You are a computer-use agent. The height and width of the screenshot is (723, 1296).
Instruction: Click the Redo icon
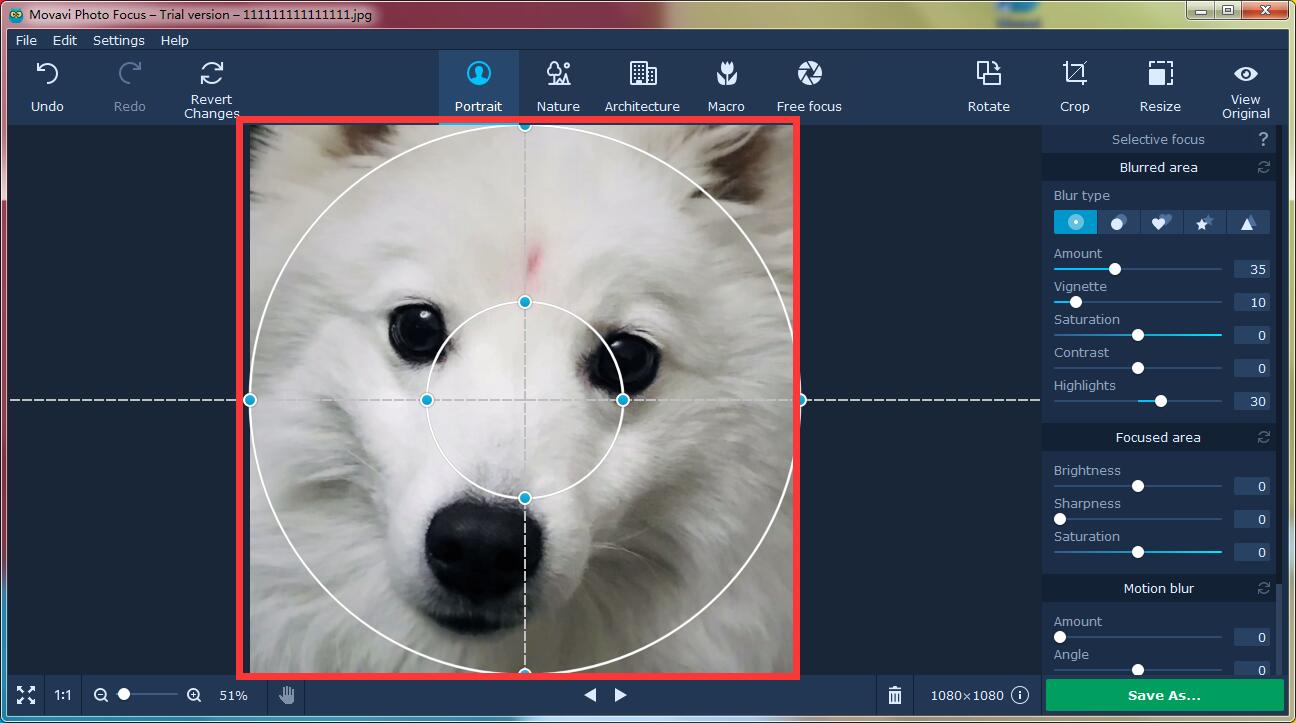click(129, 74)
